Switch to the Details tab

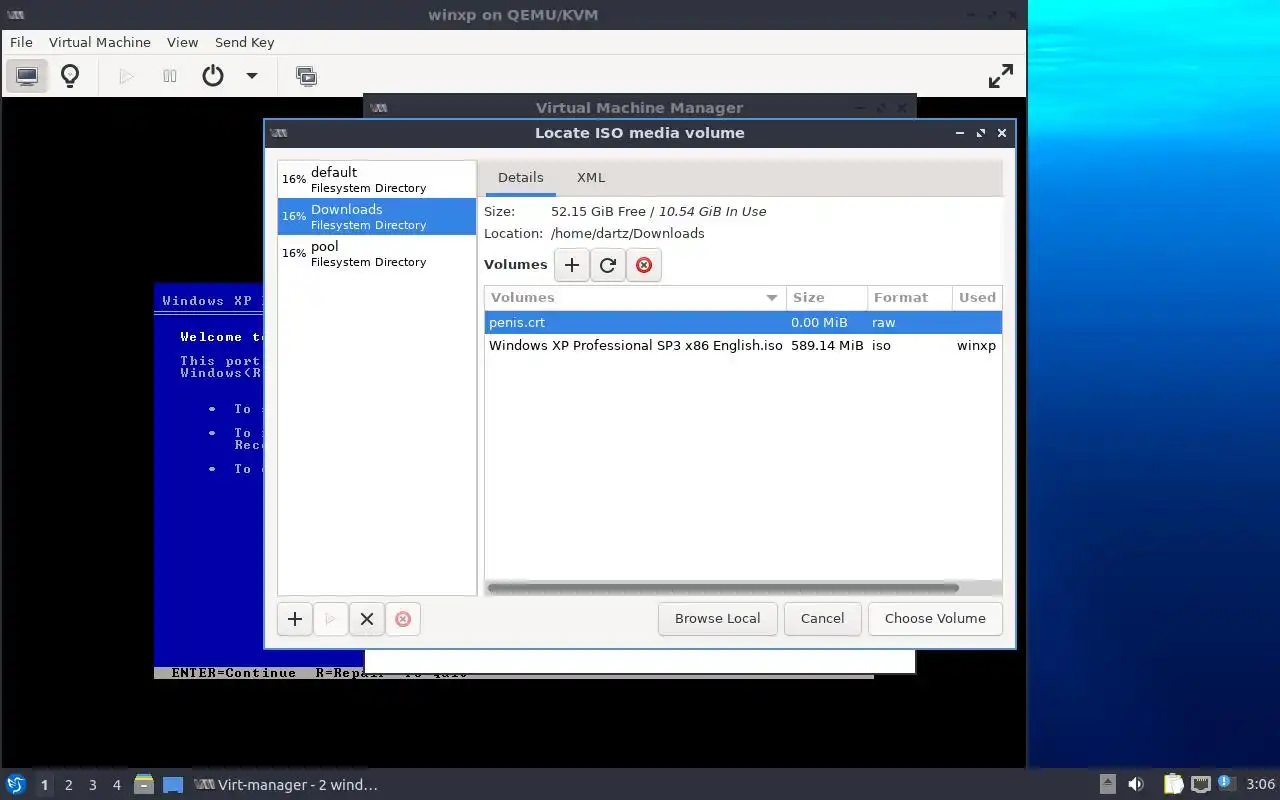(521, 178)
